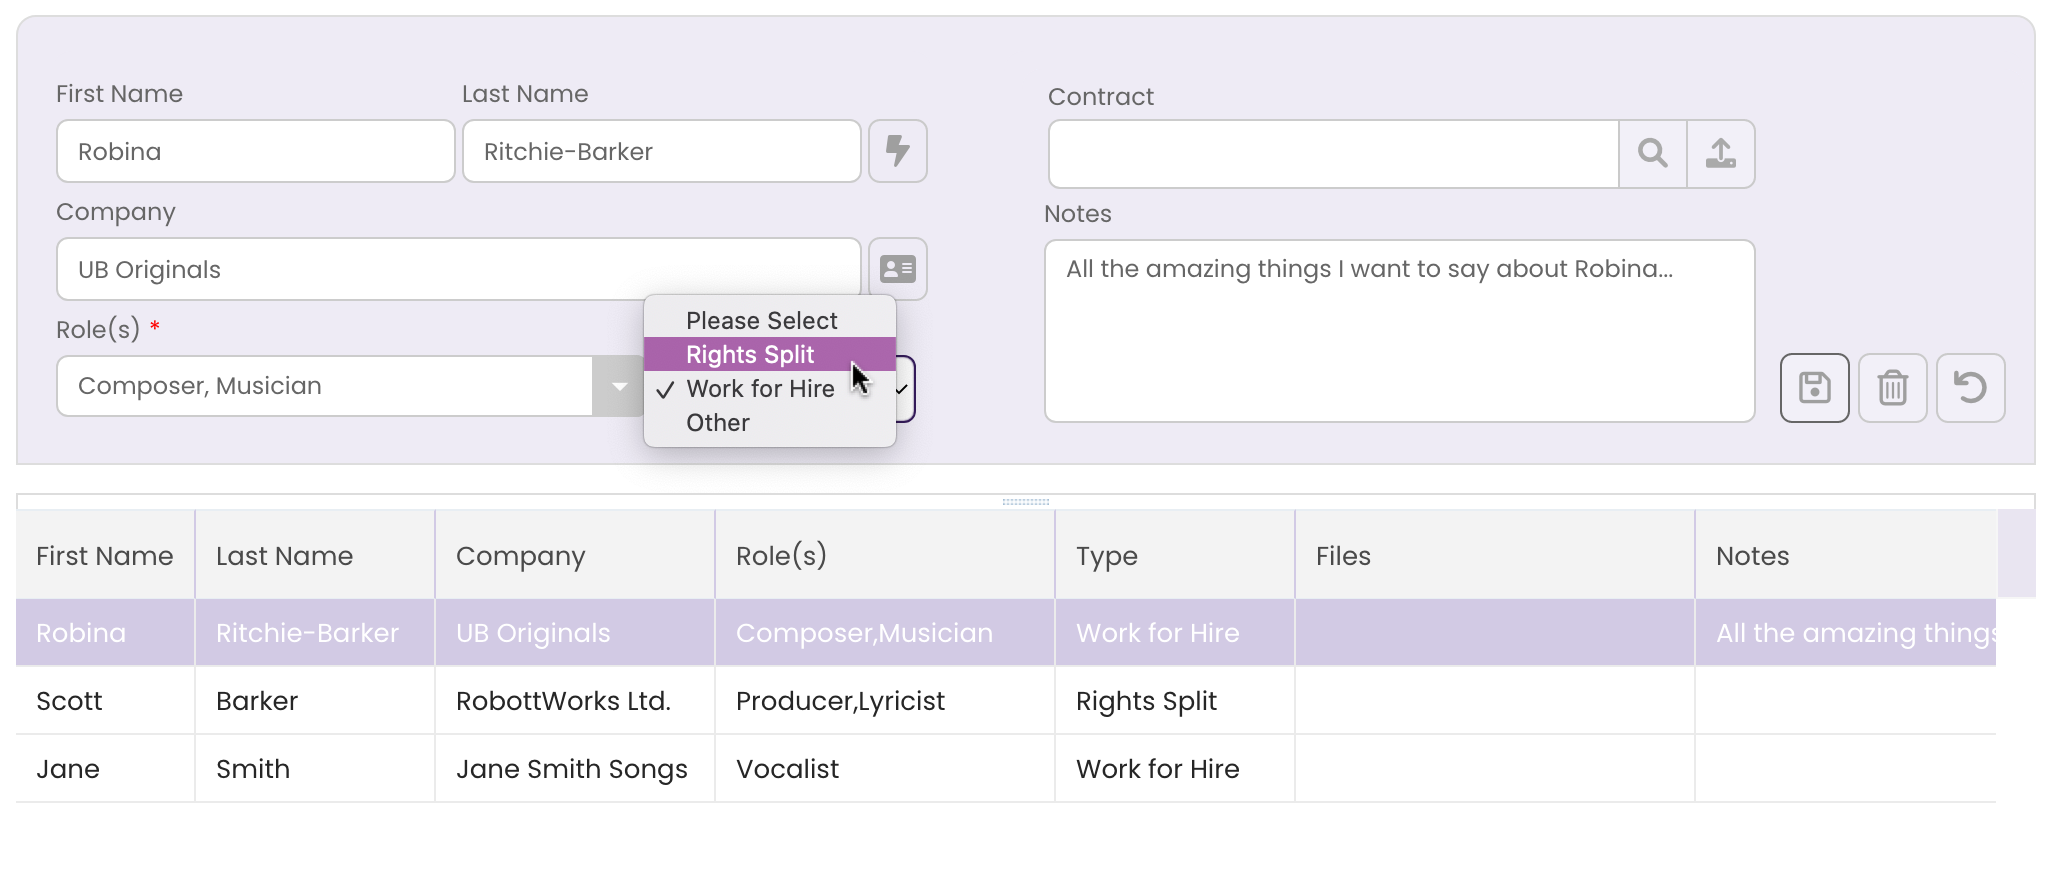Click the 'Smith' last name cell
Screen dimensions: 2059x882
pos(315,769)
